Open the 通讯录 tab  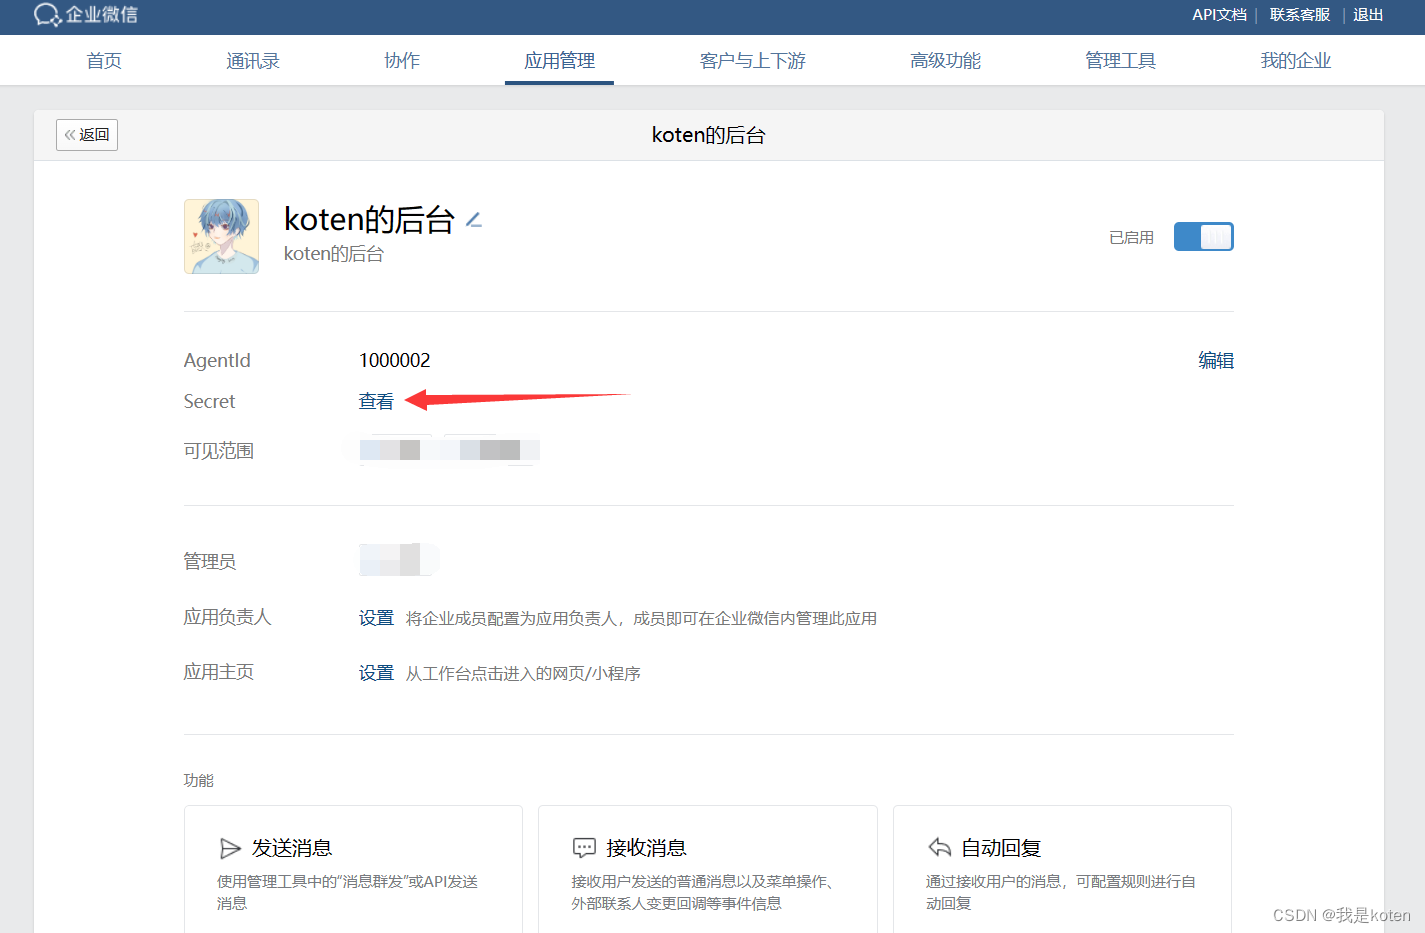(253, 61)
